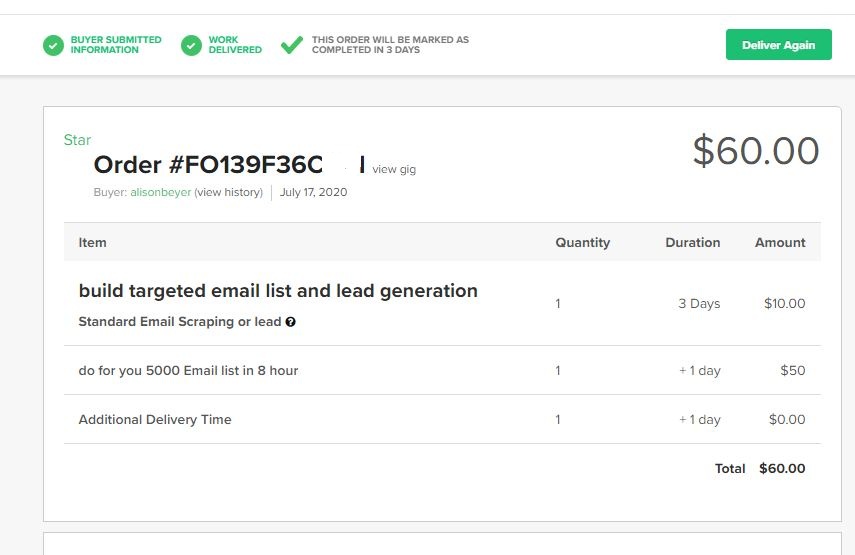This screenshot has height=555, width=855.
Task: Click the Deliver Again button
Action: (779, 45)
